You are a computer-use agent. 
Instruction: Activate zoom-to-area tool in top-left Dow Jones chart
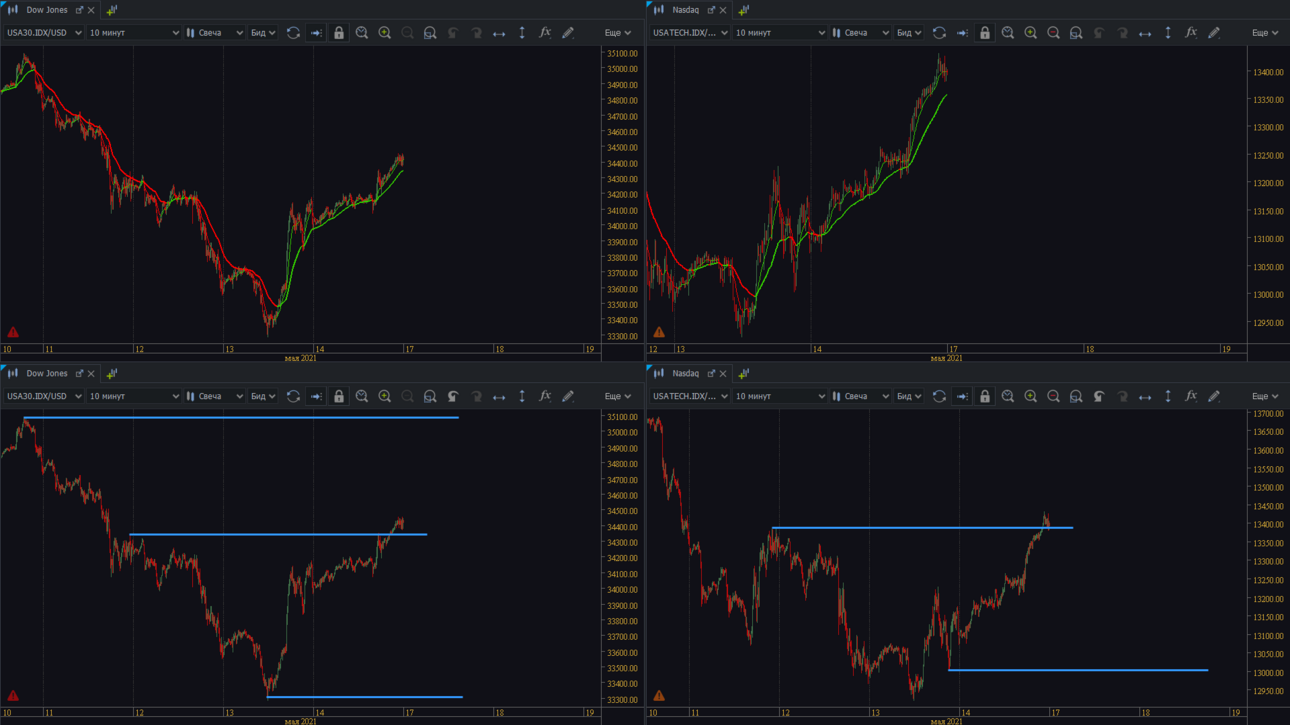tap(430, 33)
